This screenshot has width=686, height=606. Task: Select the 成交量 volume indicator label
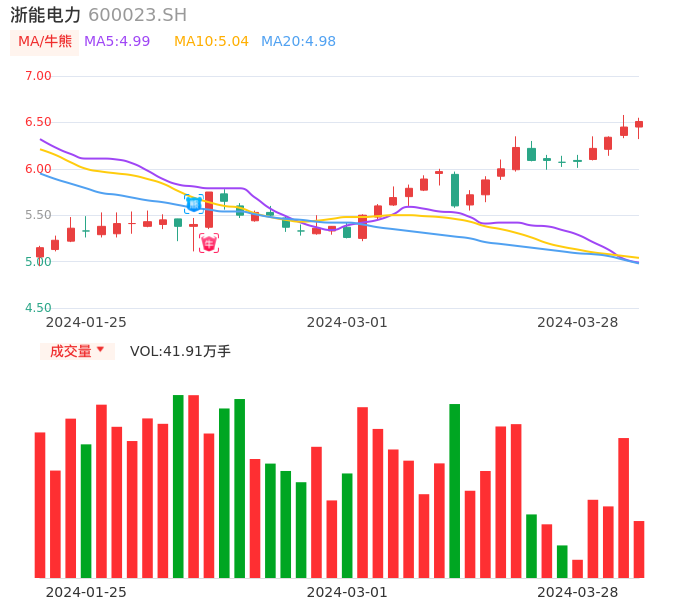coord(71,351)
